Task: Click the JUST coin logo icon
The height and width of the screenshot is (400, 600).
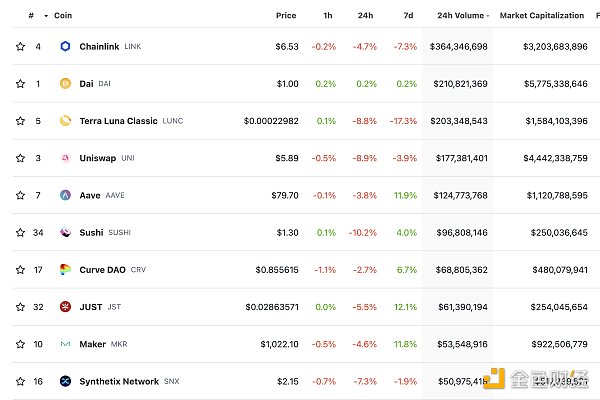Action: (66, 307)
